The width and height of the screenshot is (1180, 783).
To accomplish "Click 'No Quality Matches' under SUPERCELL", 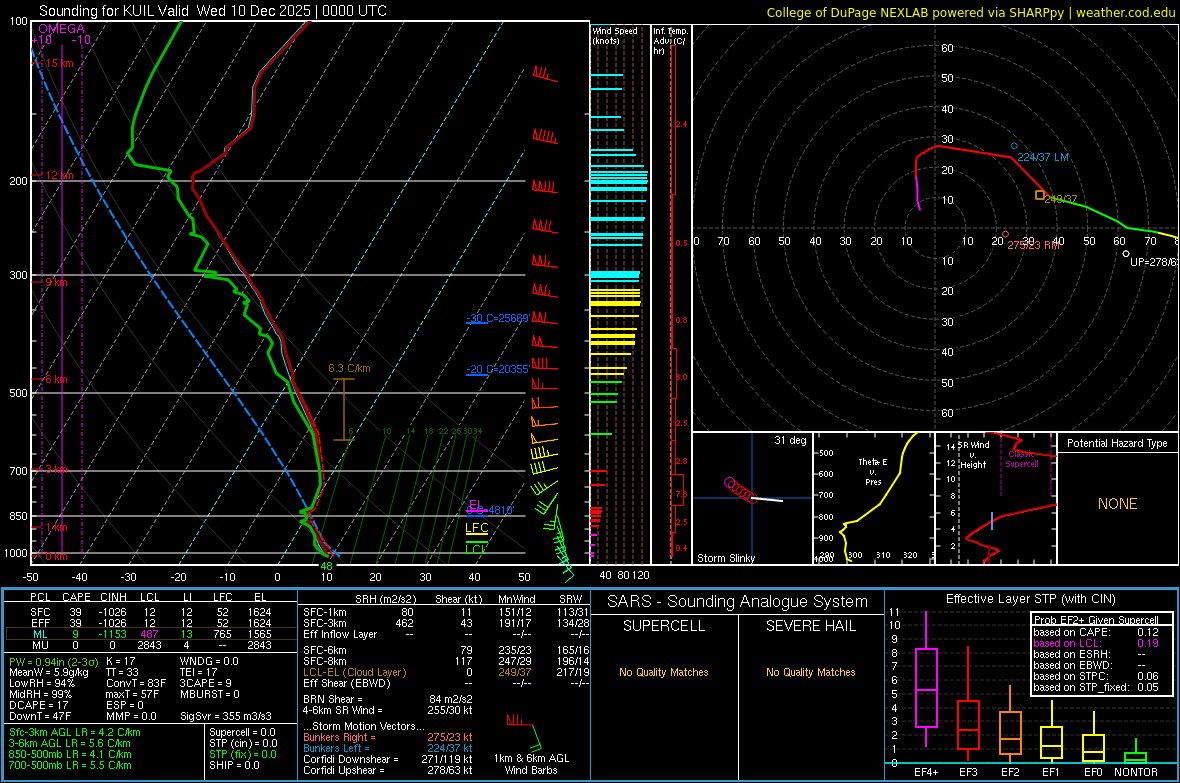I will click(x=664, y=672).
